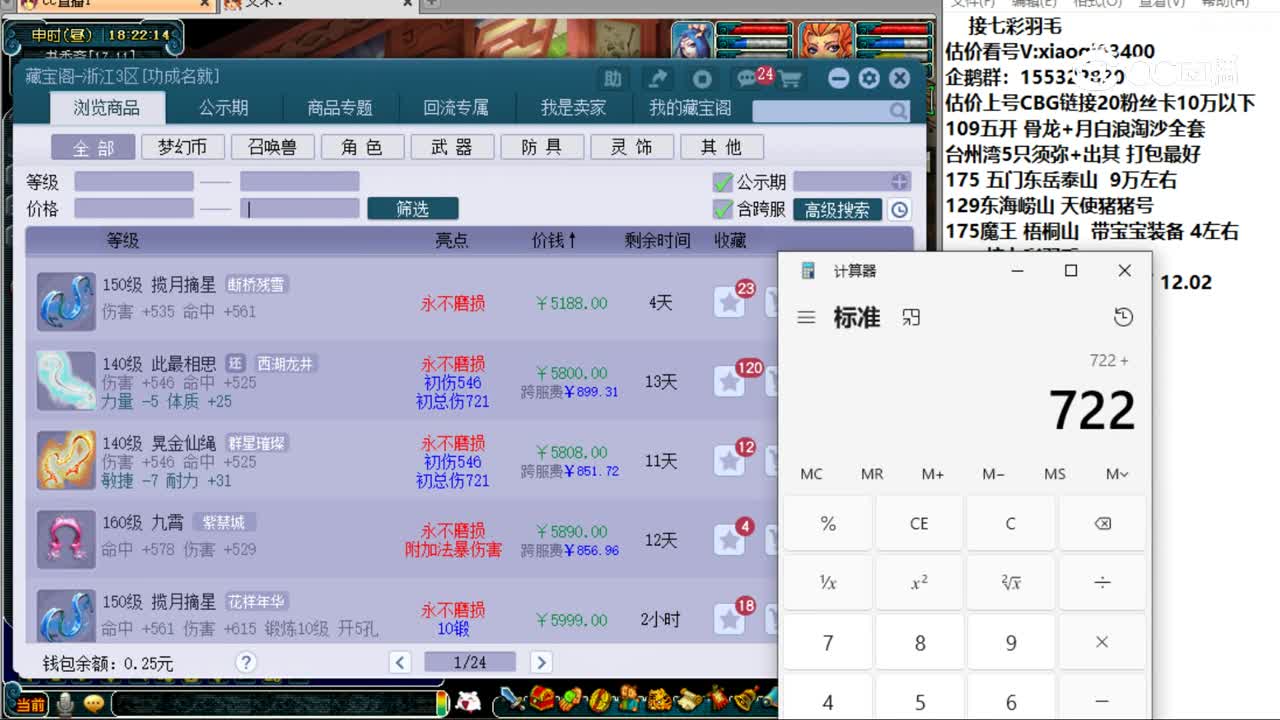The width and height of the screenshot is (1280, 720).
Task: Favorite the 150级 揽月摘星 listing star
Action: click(729, 302)
